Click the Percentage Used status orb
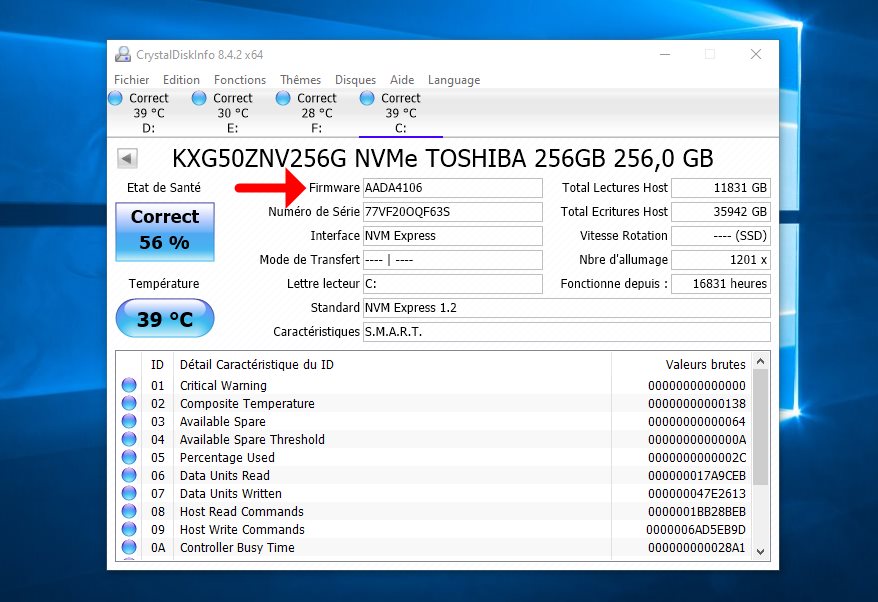Viewport: 878px width, 602px height. (129, 458)
